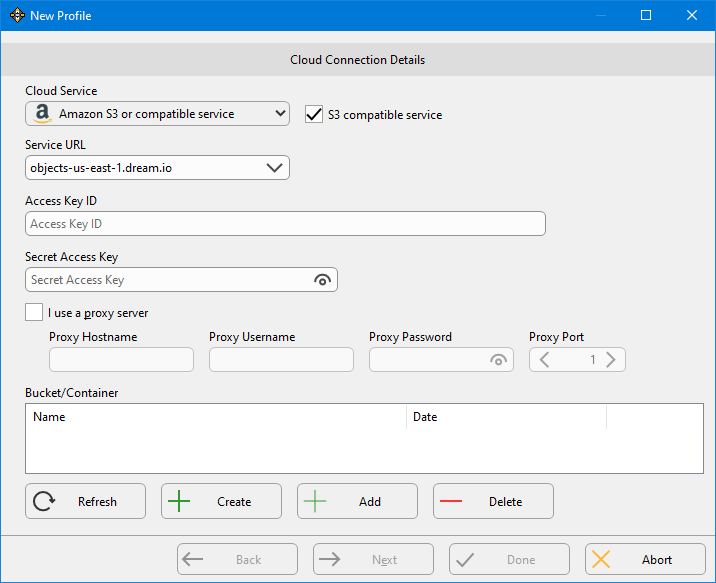Click the green plus Create icon

[x=179, y=502]
